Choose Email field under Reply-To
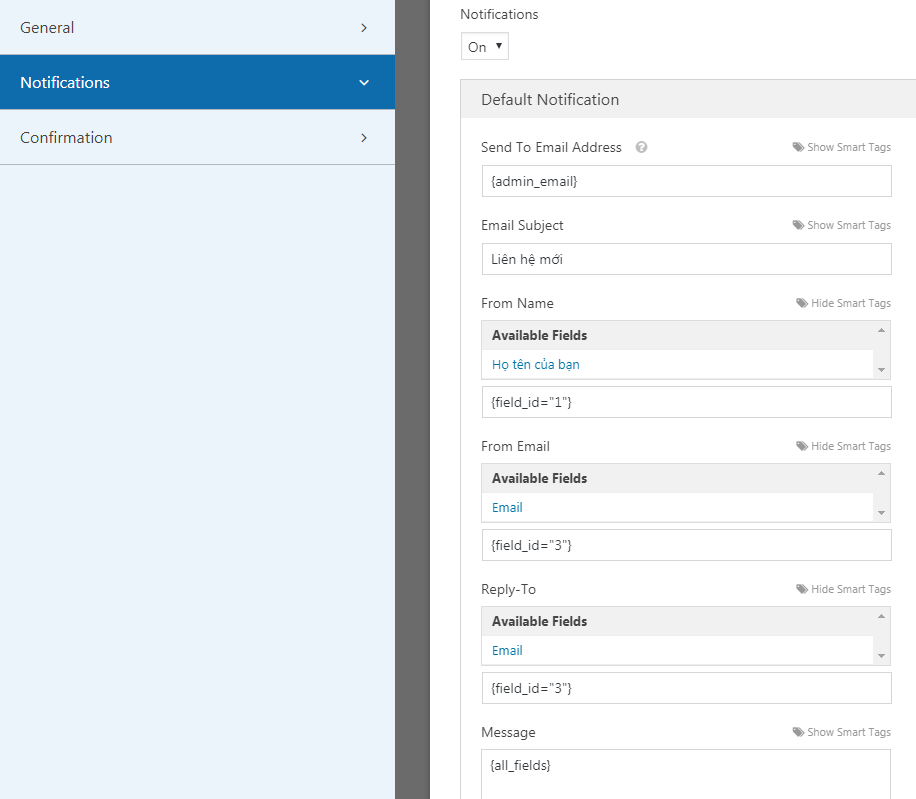The image size is (916, 799). pos(507,650)
